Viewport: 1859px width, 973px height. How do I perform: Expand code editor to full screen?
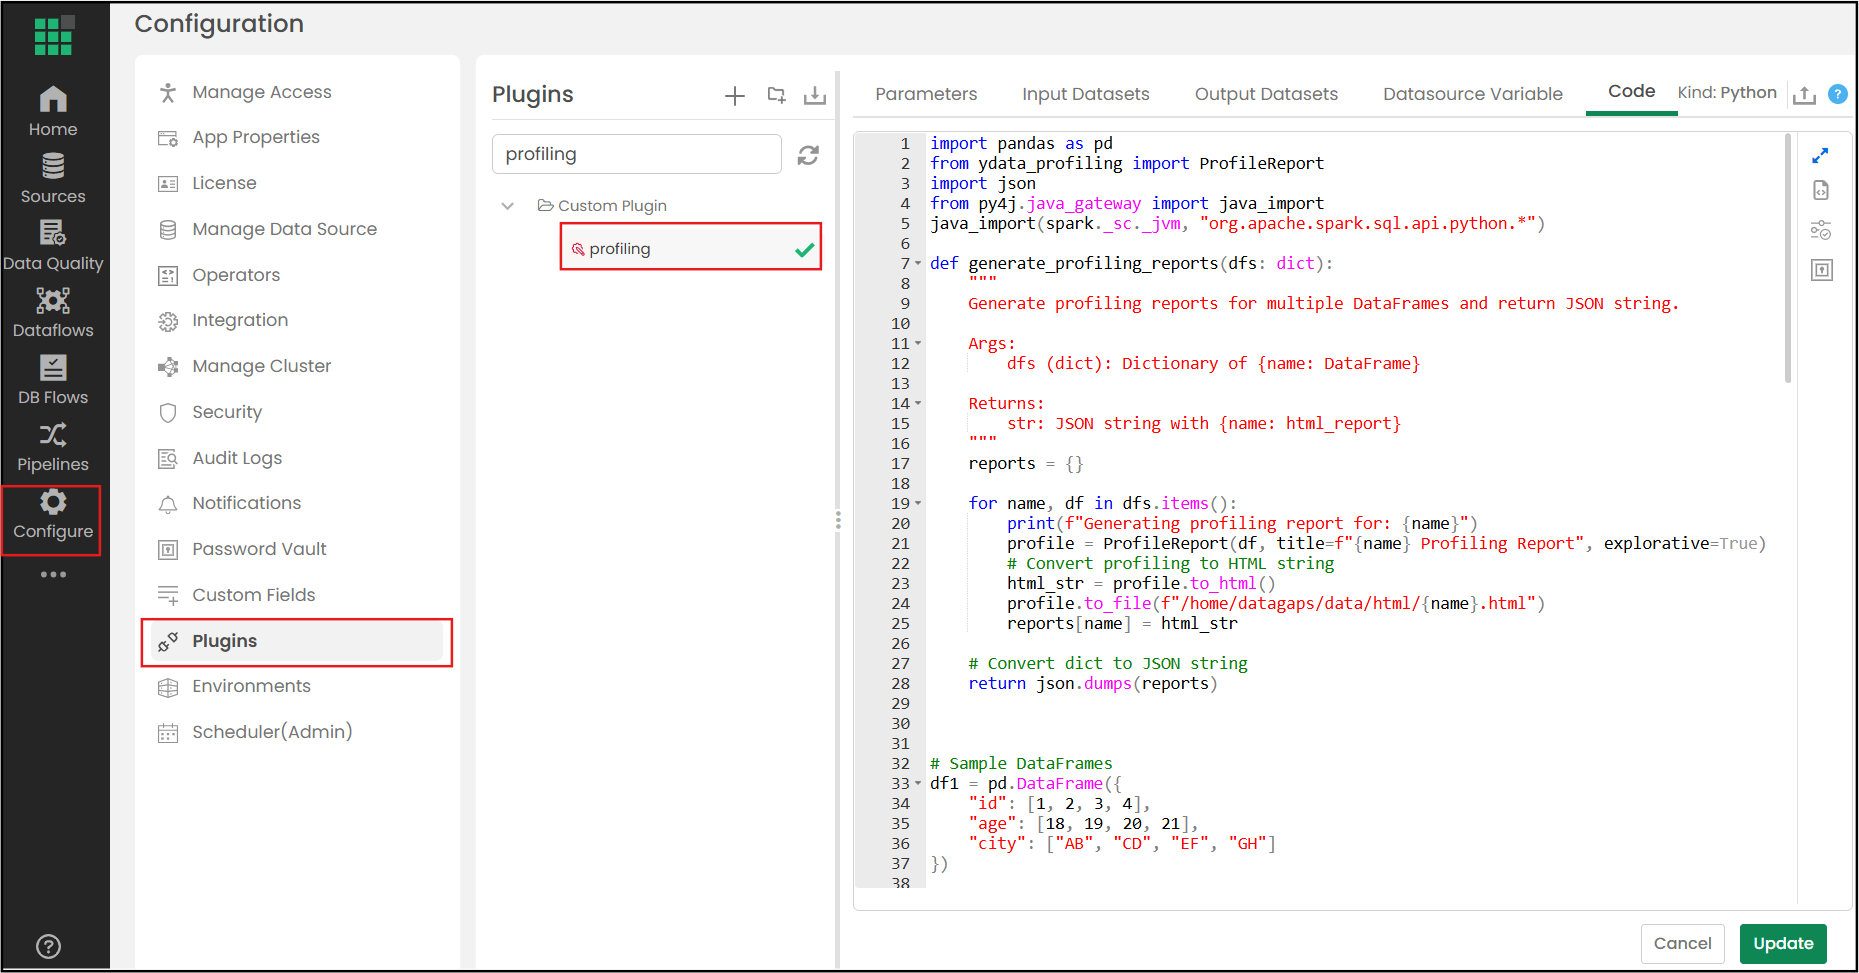(1820, 156)
